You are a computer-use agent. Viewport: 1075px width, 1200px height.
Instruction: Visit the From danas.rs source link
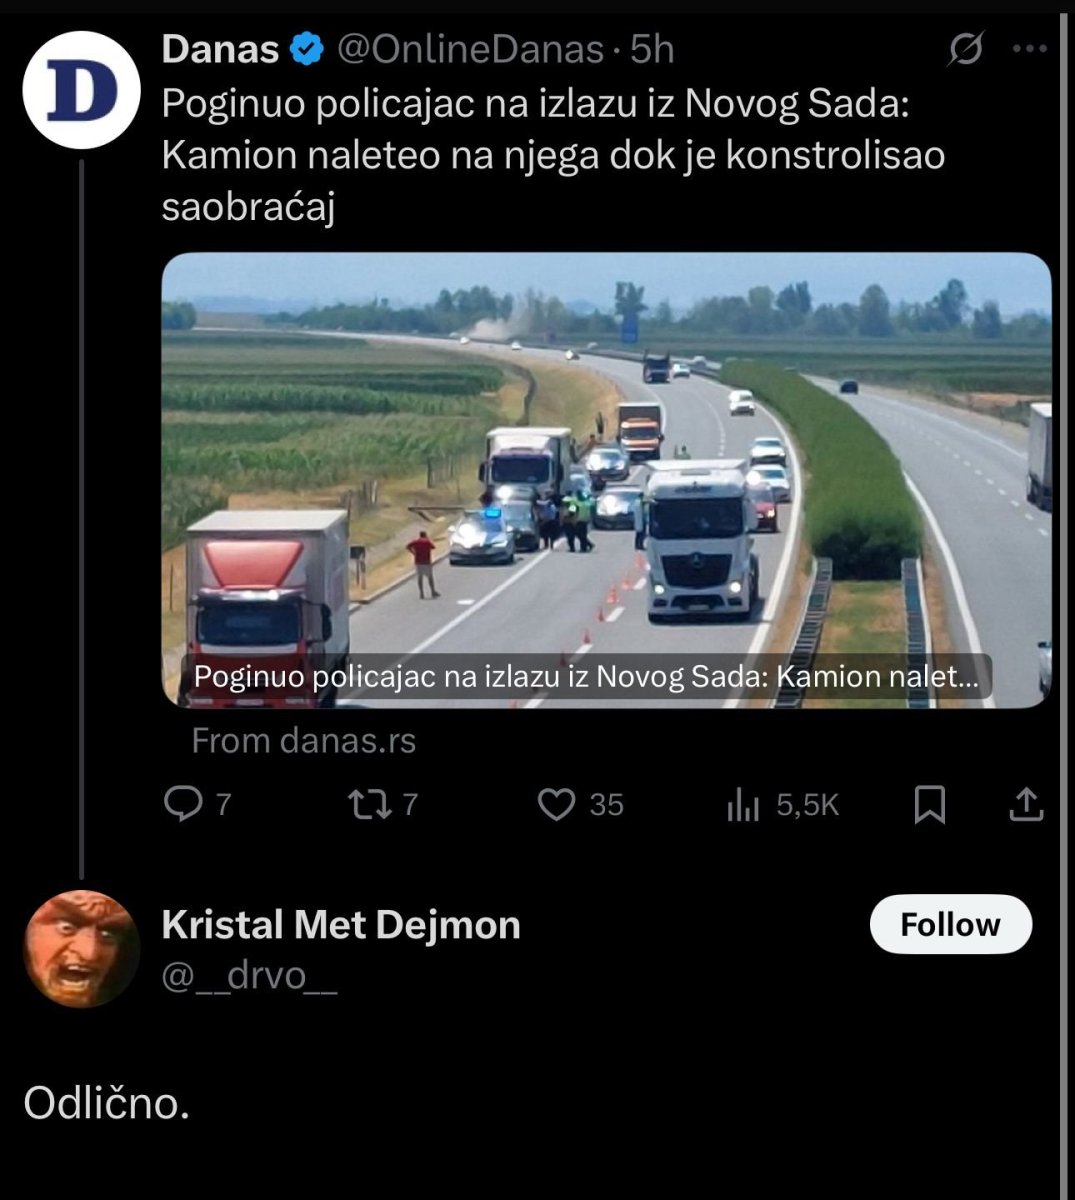(303, 740)
